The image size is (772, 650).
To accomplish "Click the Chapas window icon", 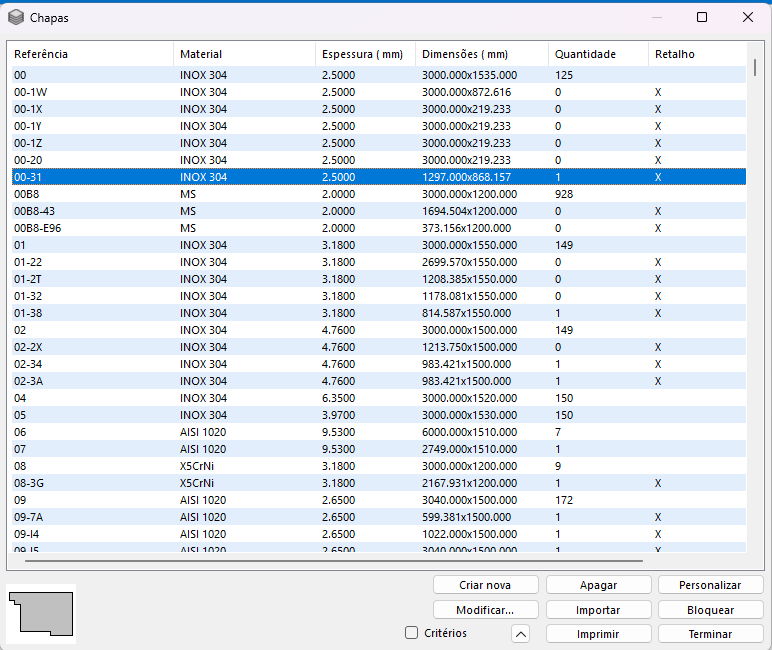I will click(16, 18).
